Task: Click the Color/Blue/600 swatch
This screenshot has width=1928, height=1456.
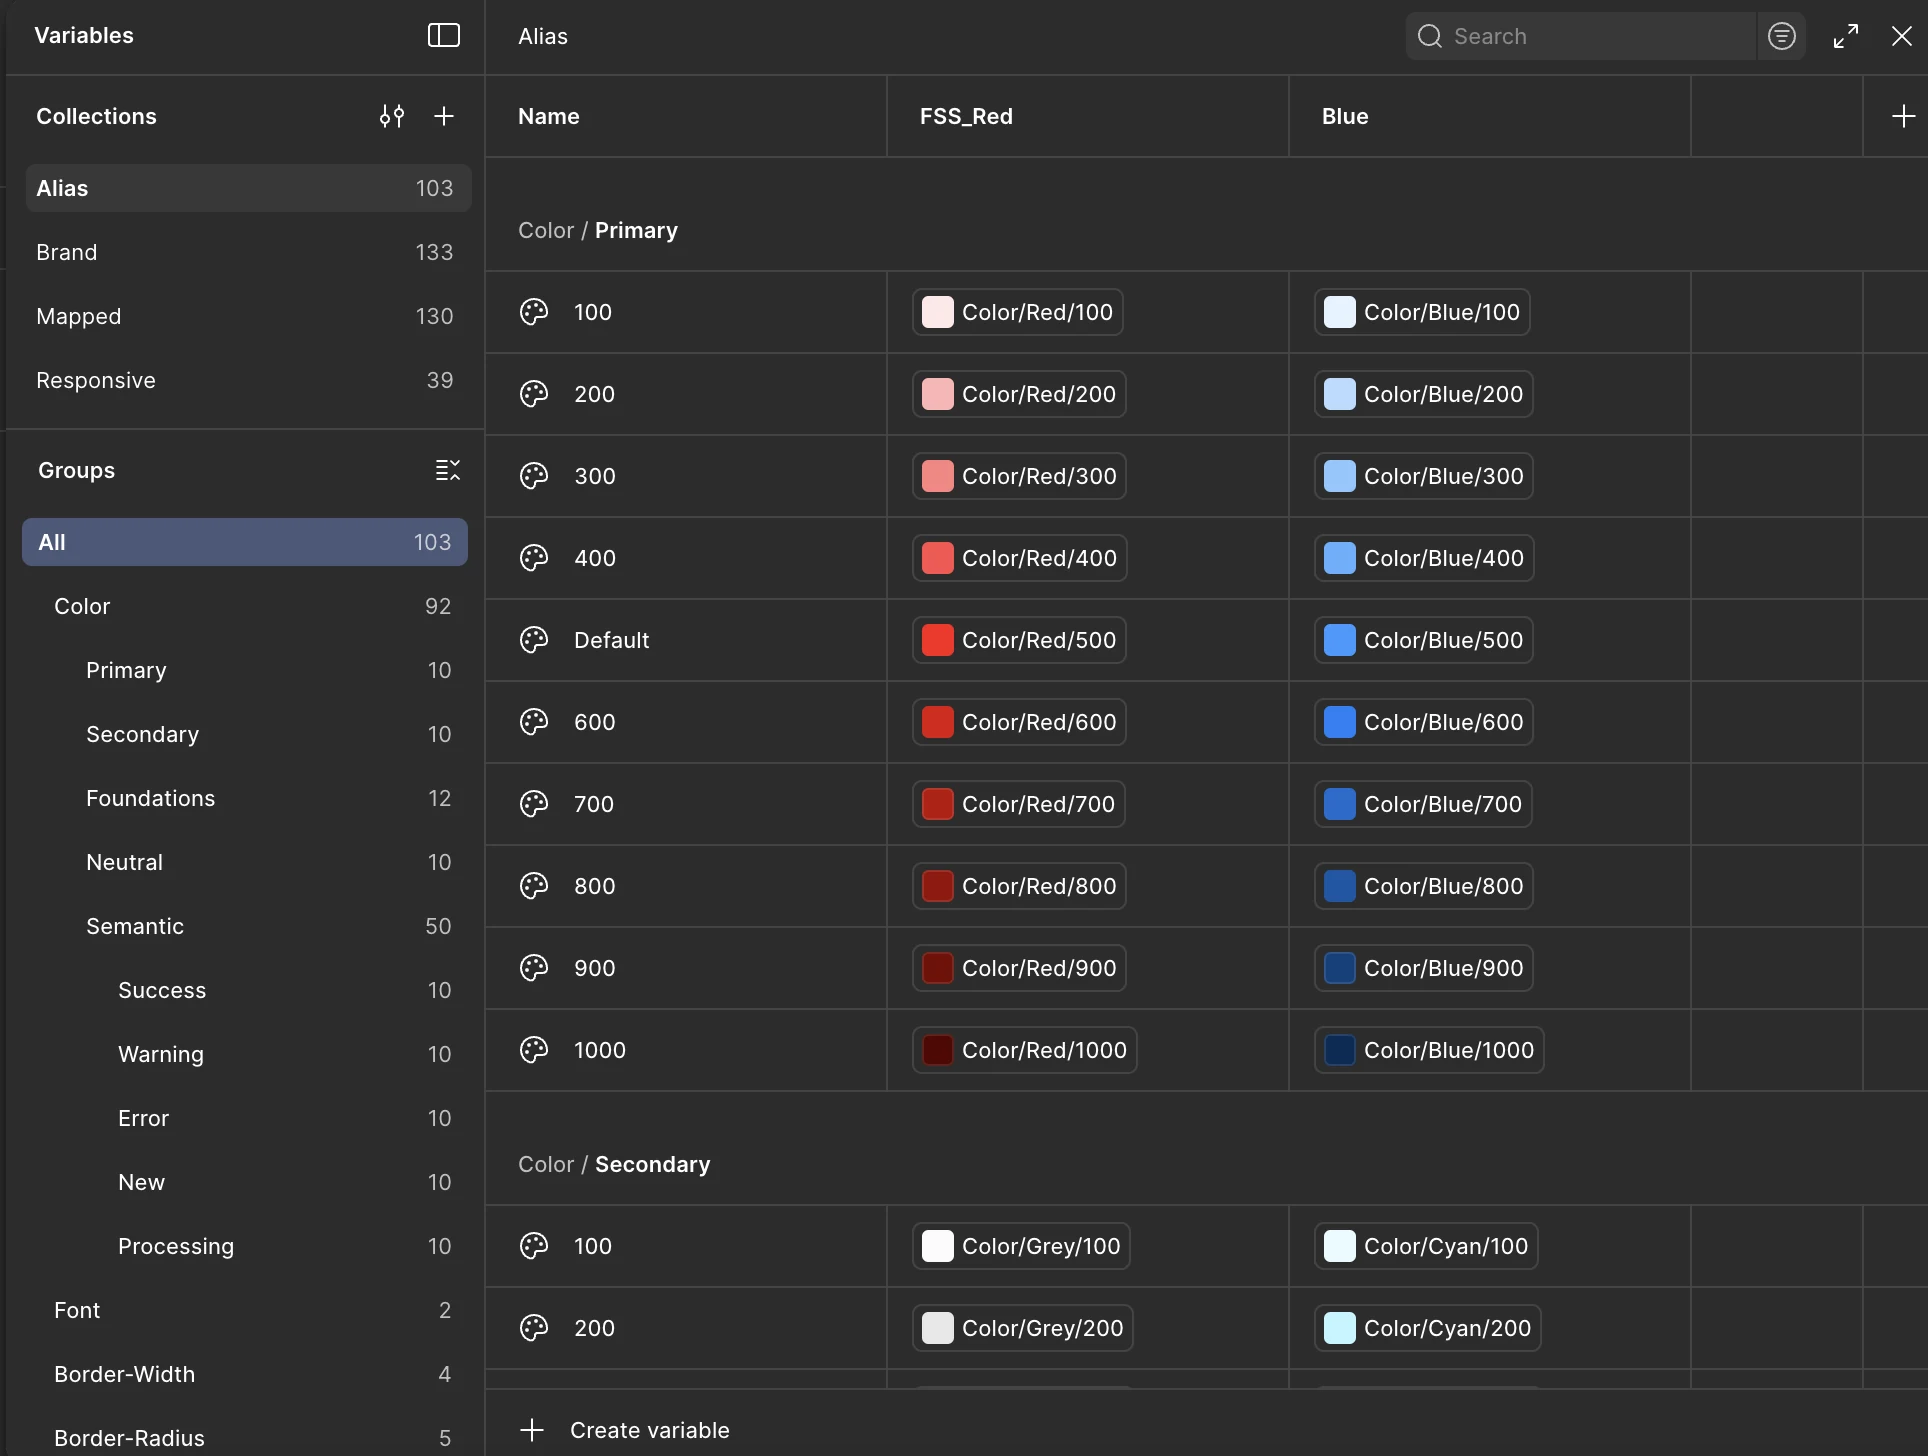Action: pyautogui.click(x=1339, y=722)
